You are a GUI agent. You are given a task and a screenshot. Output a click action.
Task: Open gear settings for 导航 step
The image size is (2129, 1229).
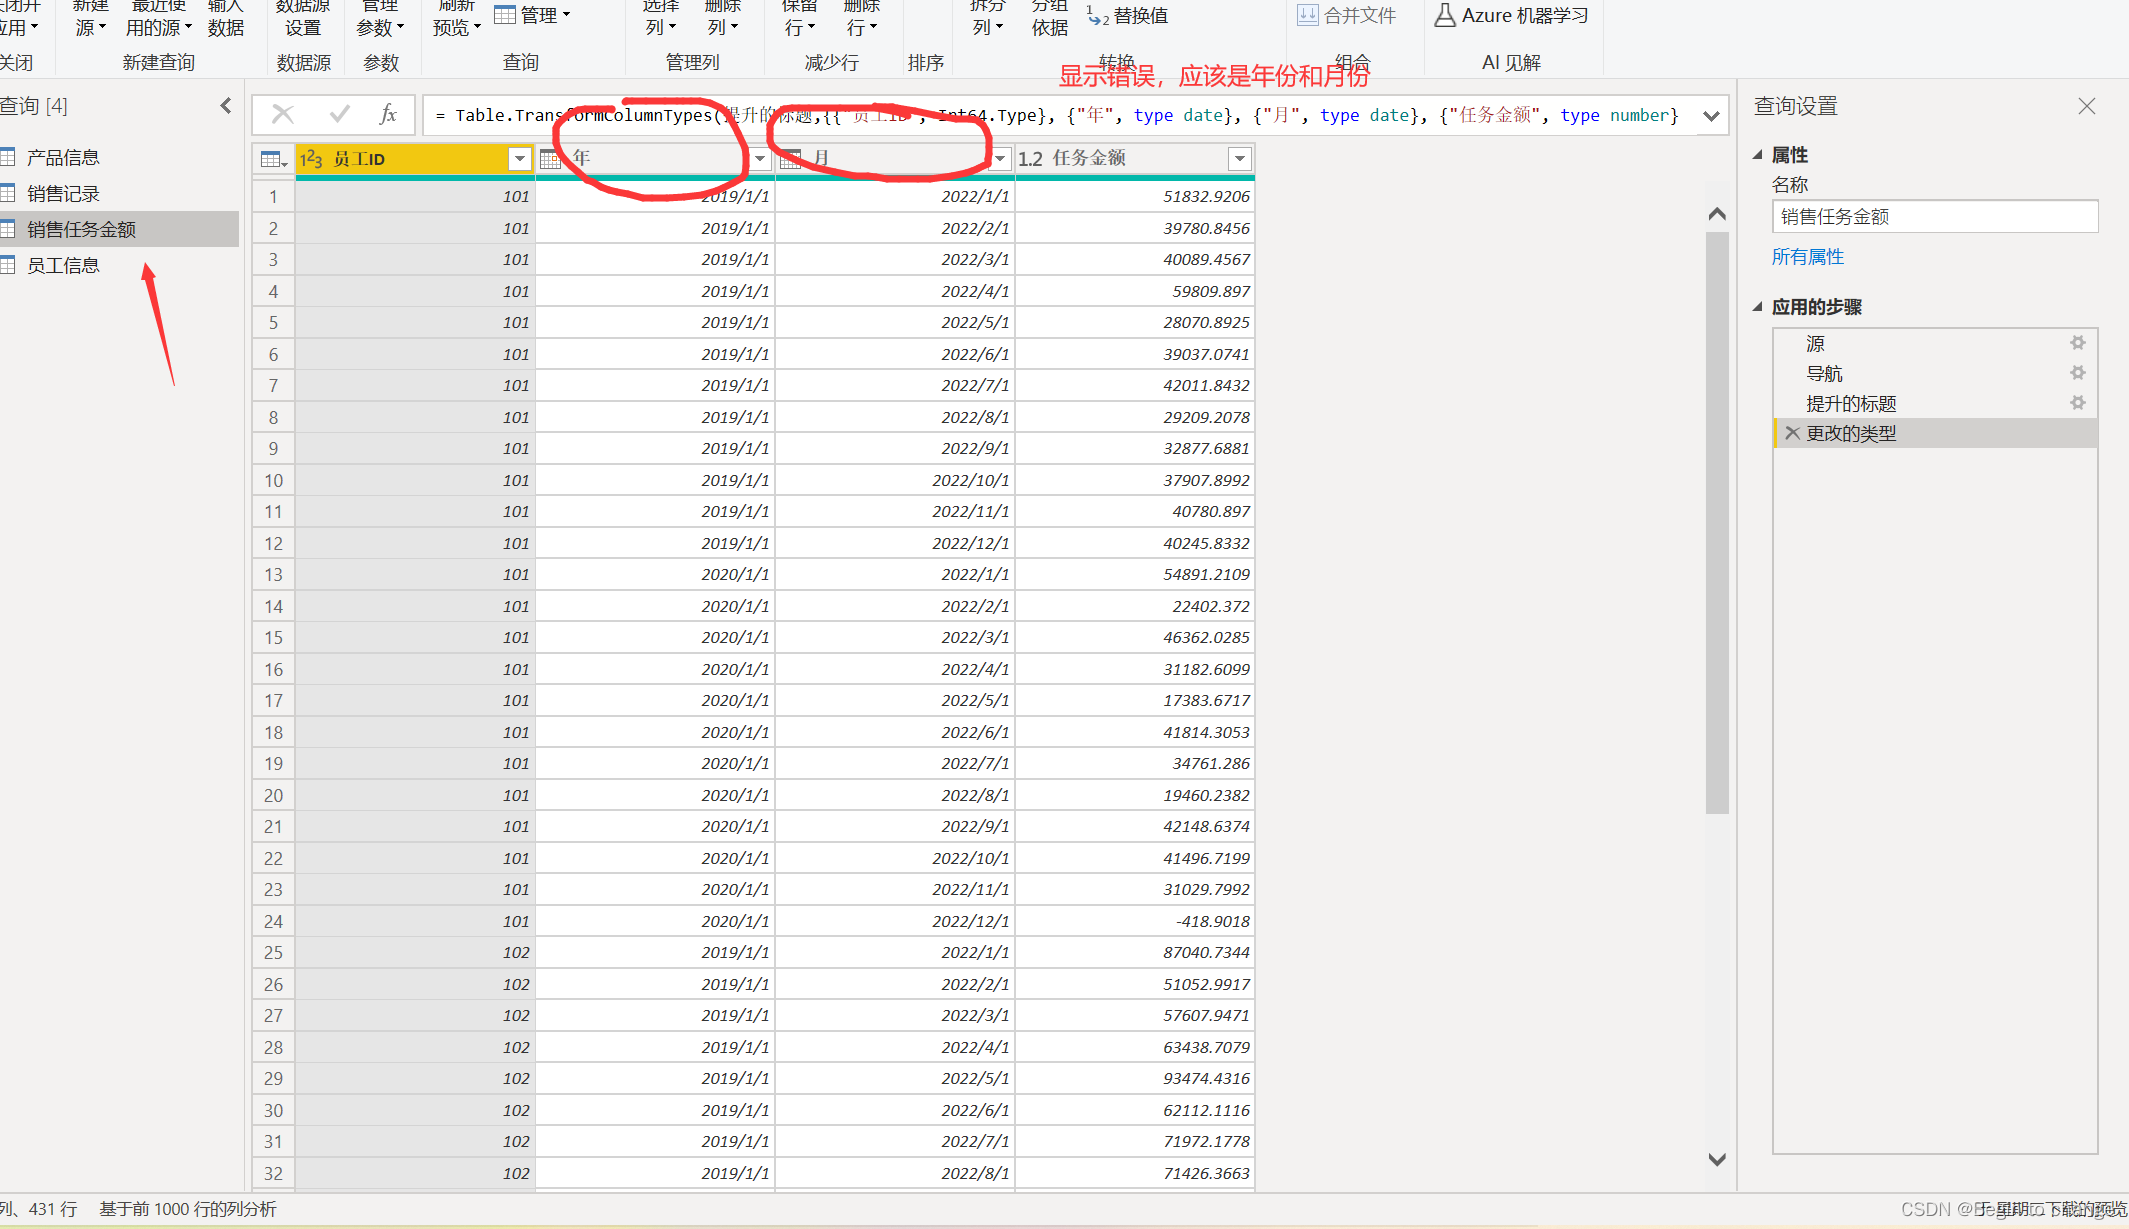(x=2077, y=373)
